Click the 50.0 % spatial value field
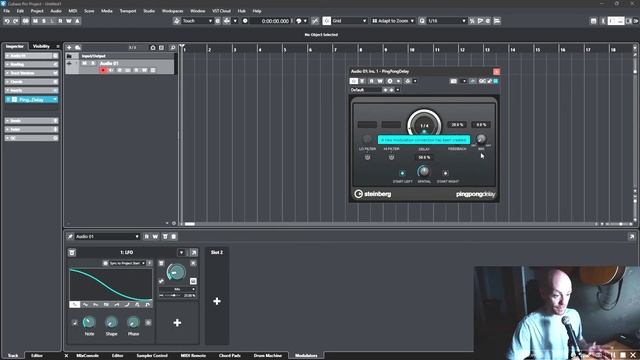 tap(424, 157)
